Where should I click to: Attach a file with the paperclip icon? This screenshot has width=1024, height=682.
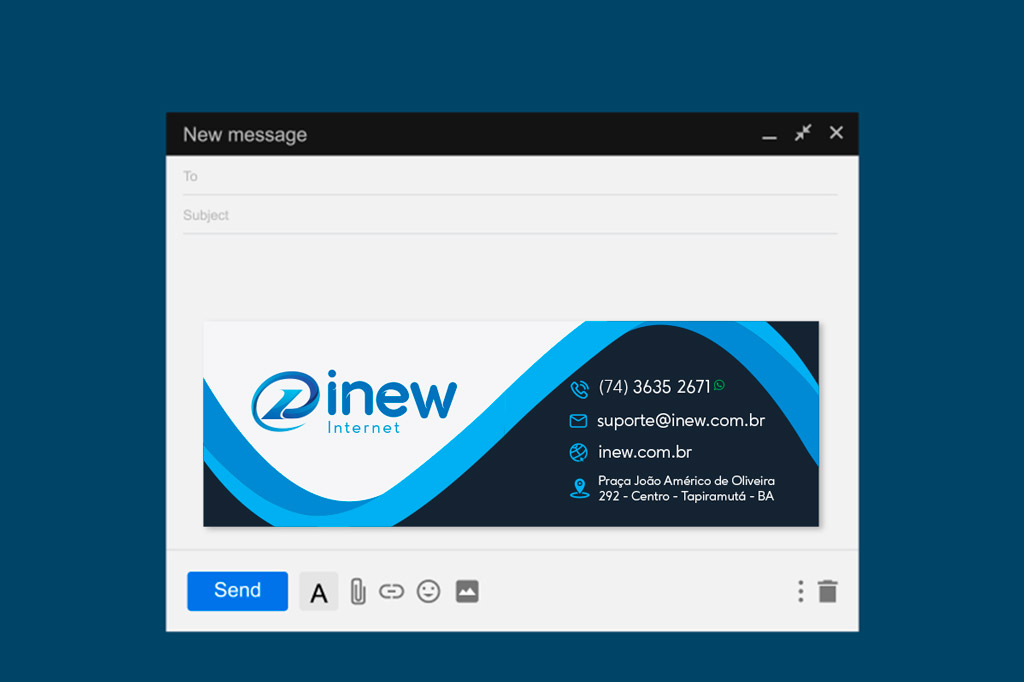click(x=358, y=592)
